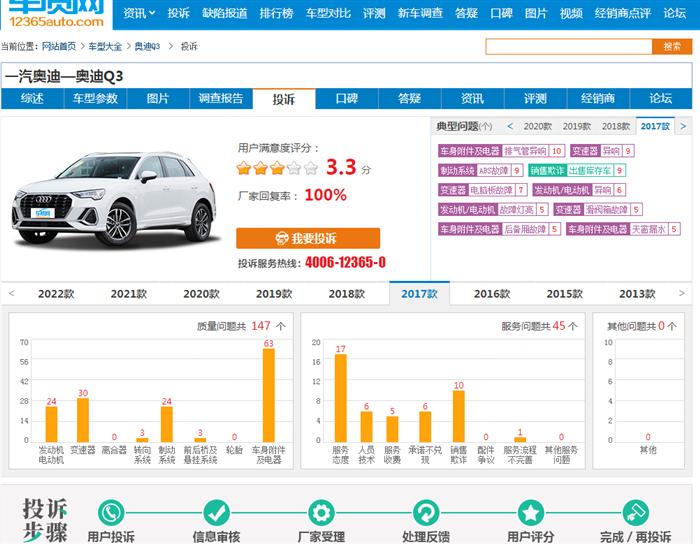Click the 100% 厂家回复率 value
Viewport: 700px width, 544px height.
coord(325,195)
